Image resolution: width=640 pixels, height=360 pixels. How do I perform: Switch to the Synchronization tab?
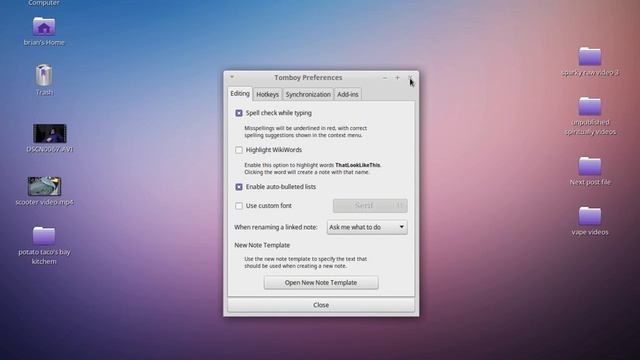pos(308,94)
